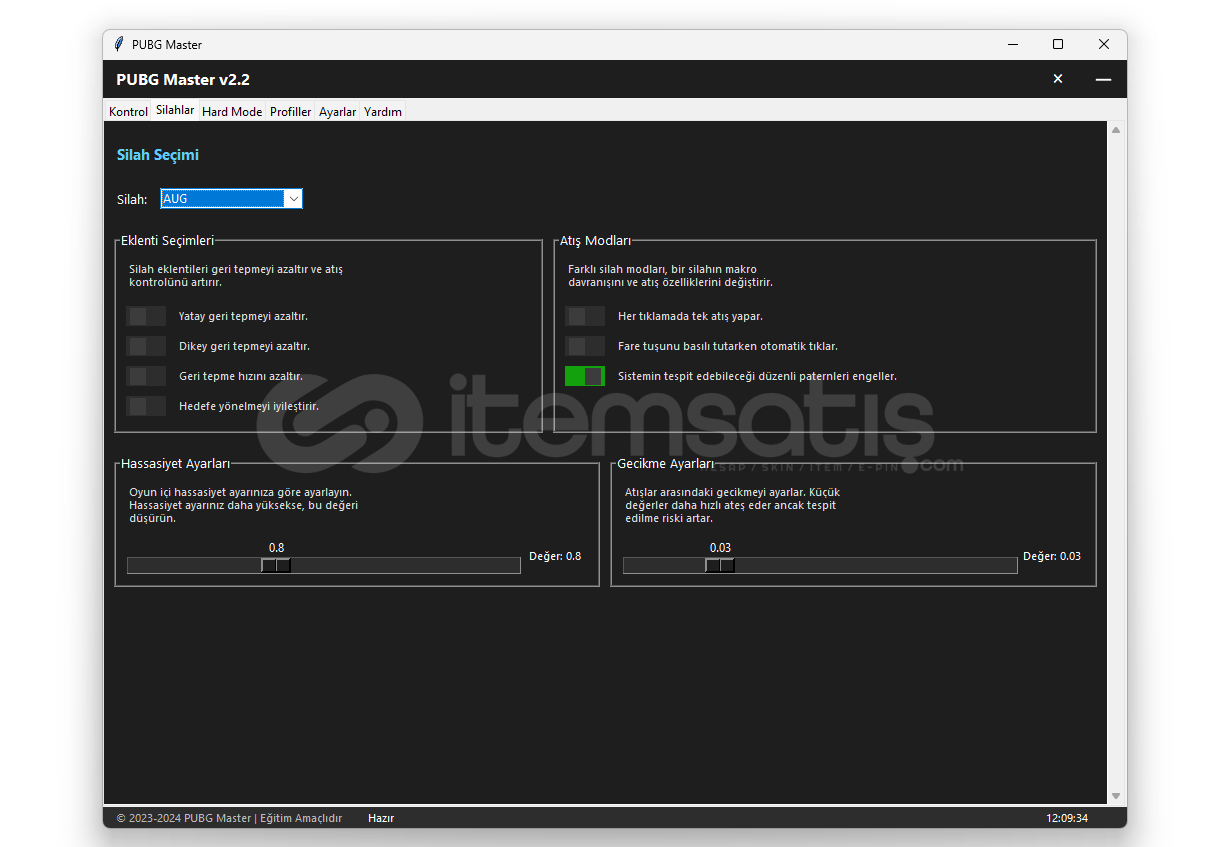Toggle 'Yatay geri tepmeyi azaltır' switch

(x=146, y=316)
